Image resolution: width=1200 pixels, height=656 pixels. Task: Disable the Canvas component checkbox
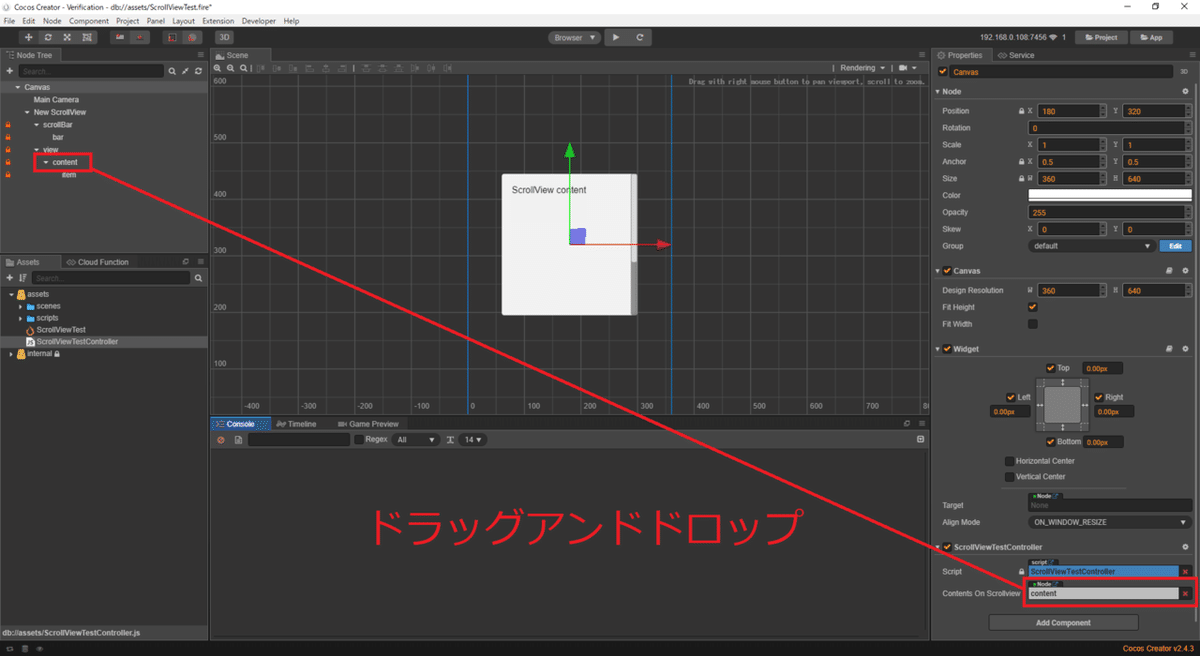point(947,271)
